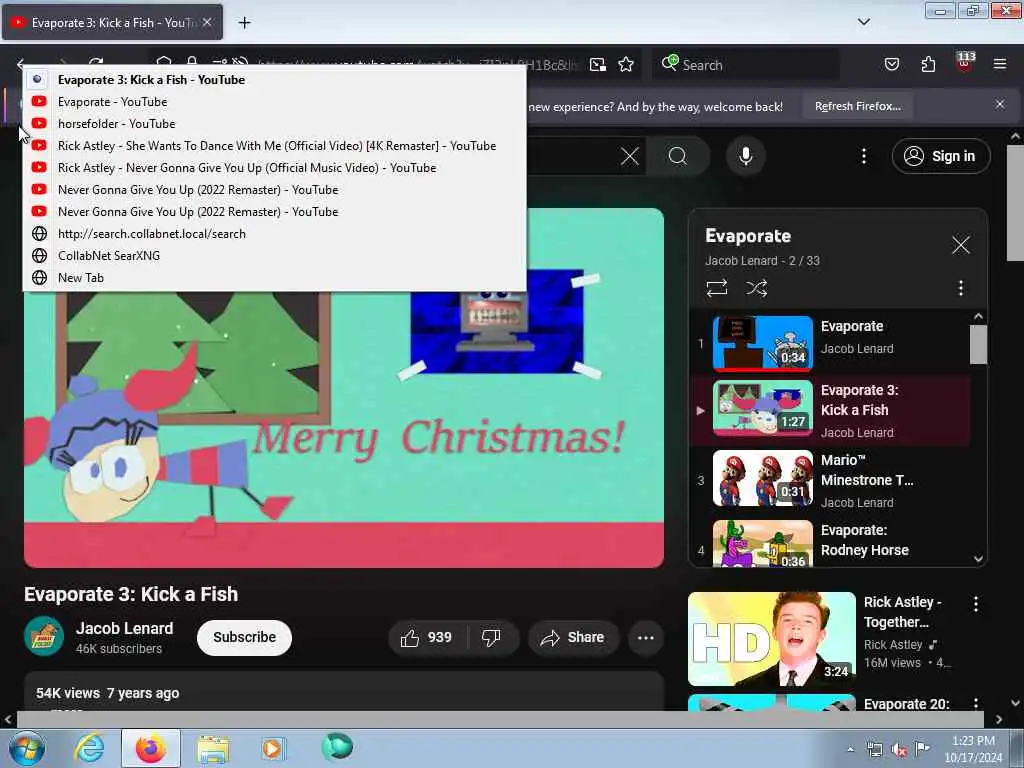Open the Extensions puzzle icon
The image size is (1024, 768).
tap(928, 64)
